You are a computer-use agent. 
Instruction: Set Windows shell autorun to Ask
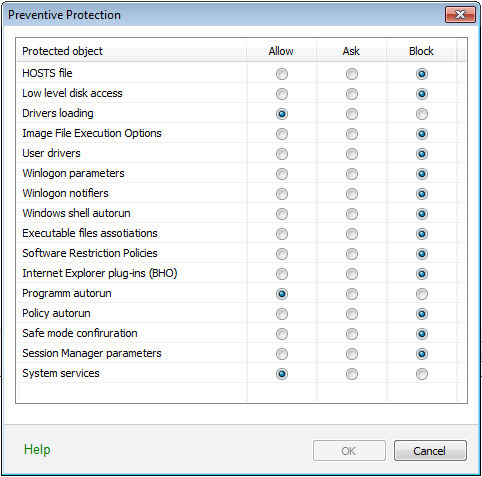(x=352, y=214)
